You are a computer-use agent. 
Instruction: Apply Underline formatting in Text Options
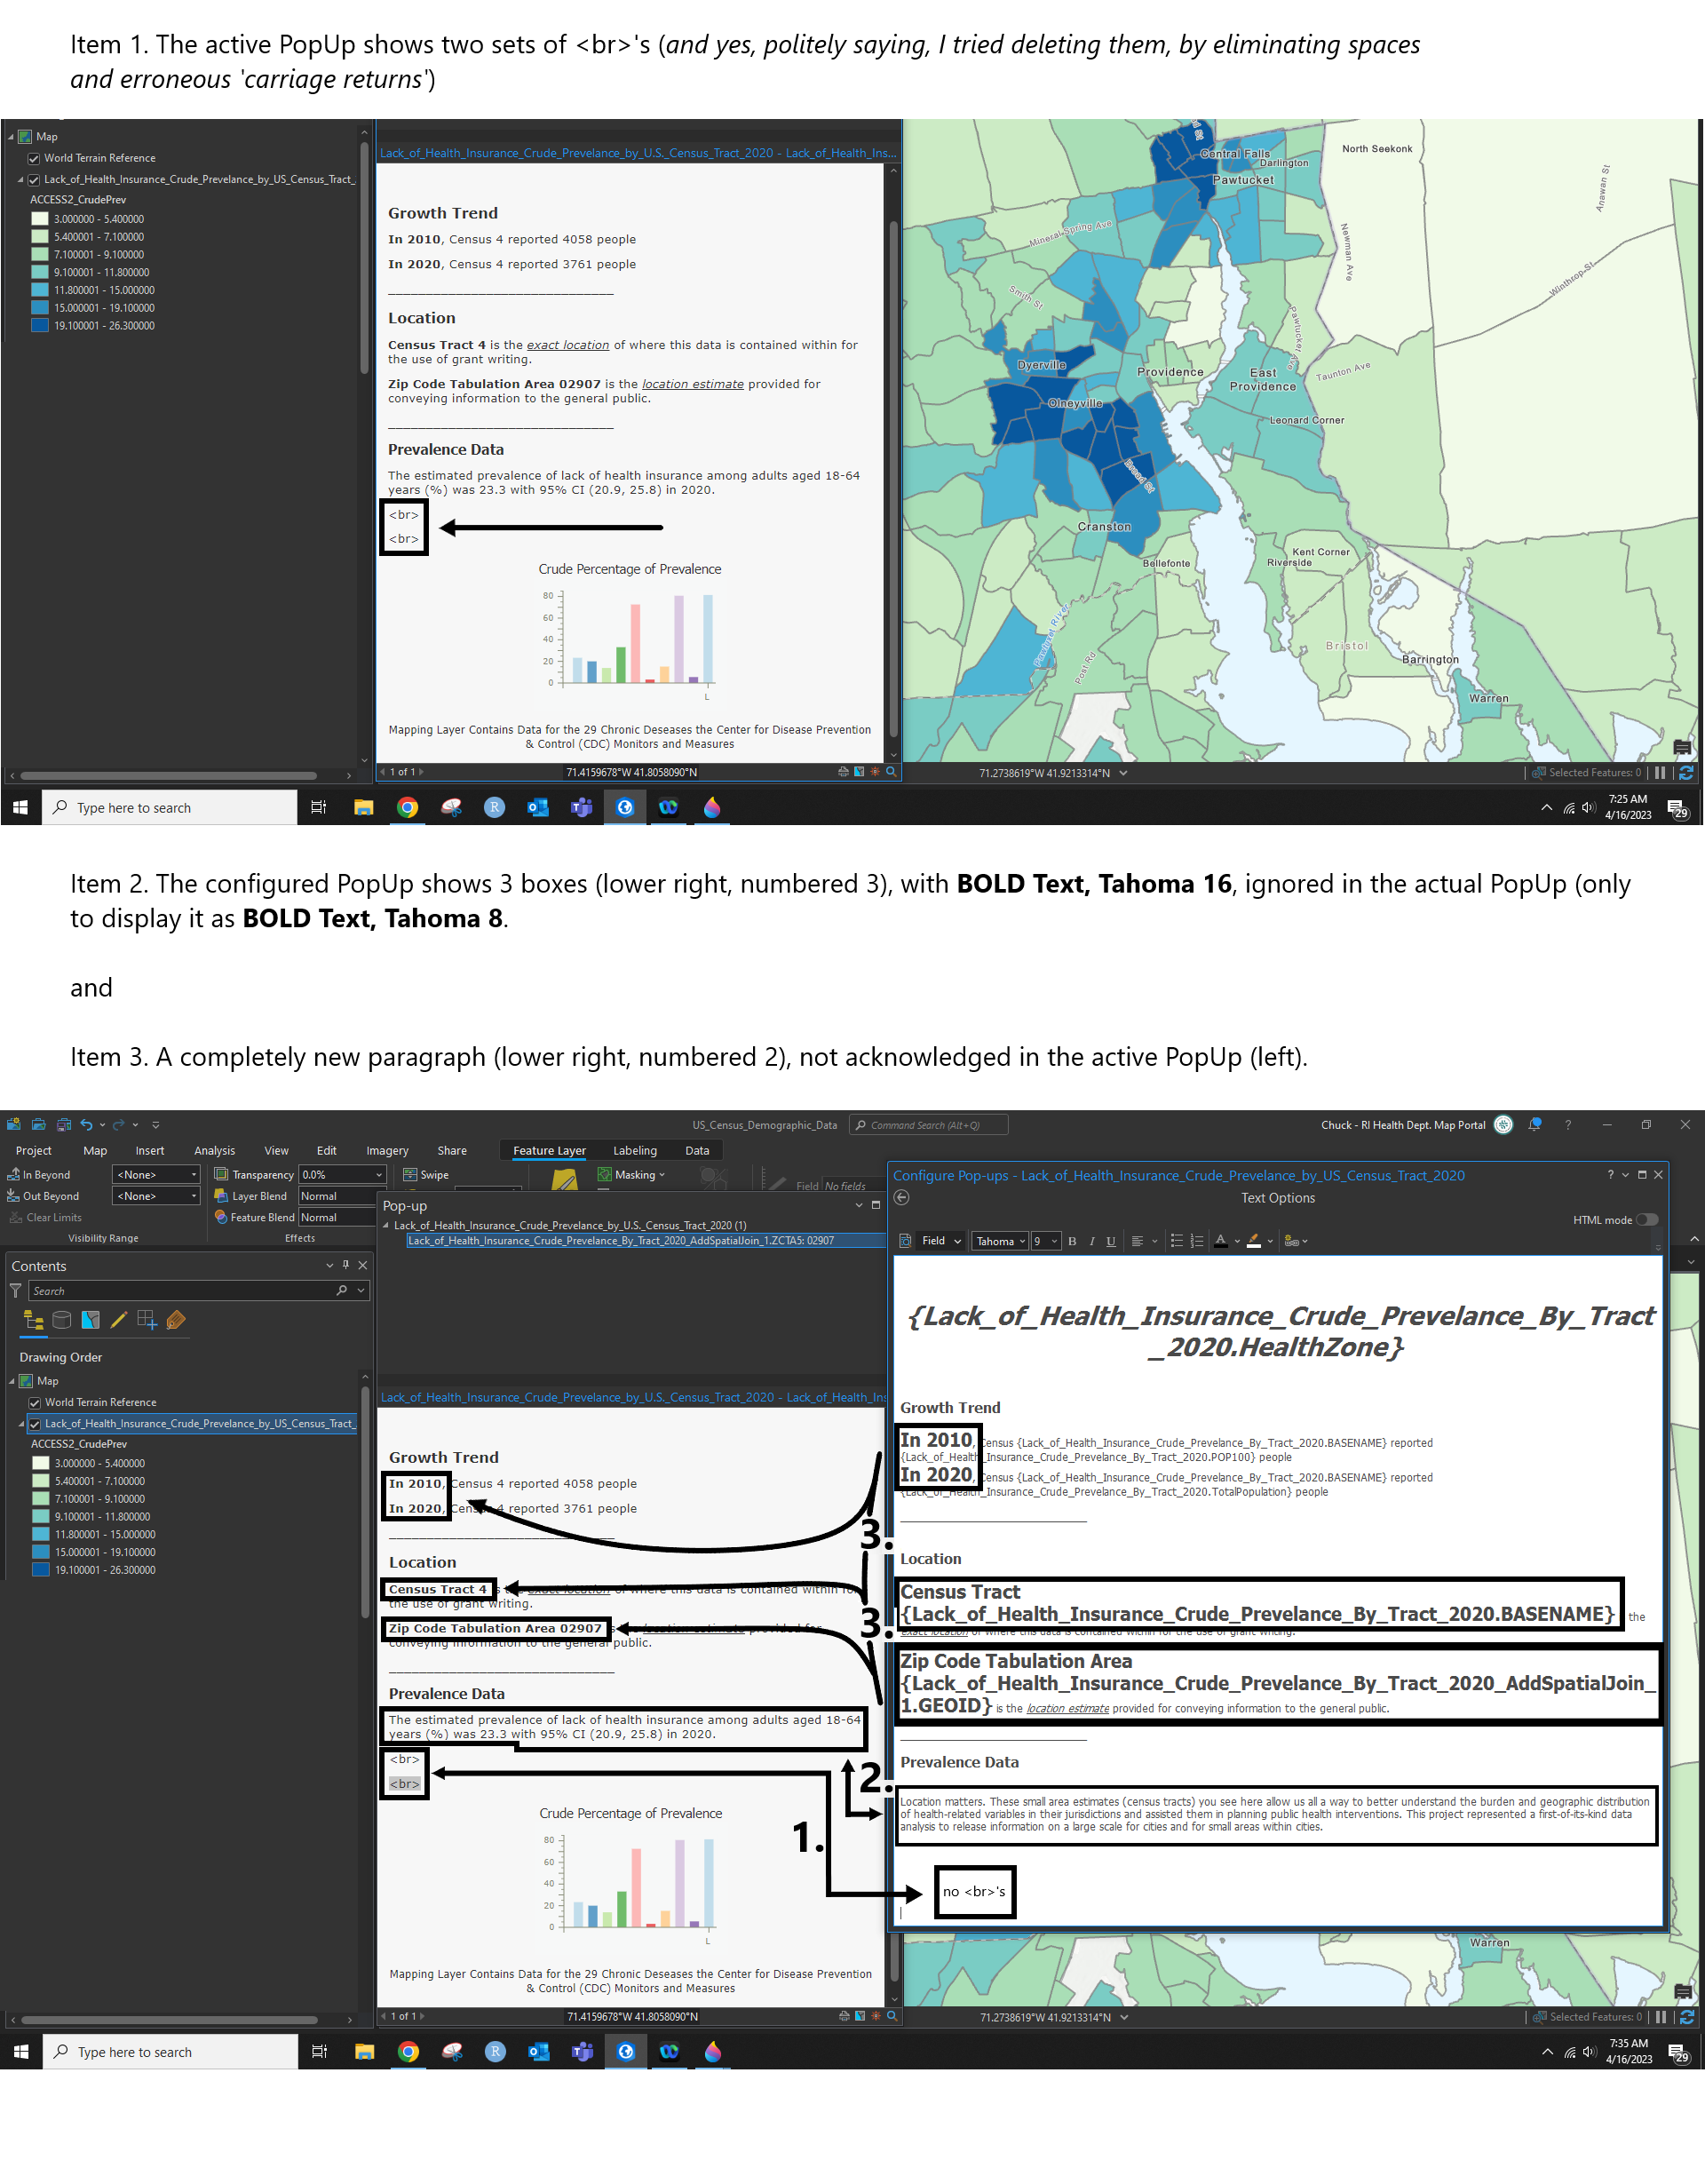click(1112, 1242)
